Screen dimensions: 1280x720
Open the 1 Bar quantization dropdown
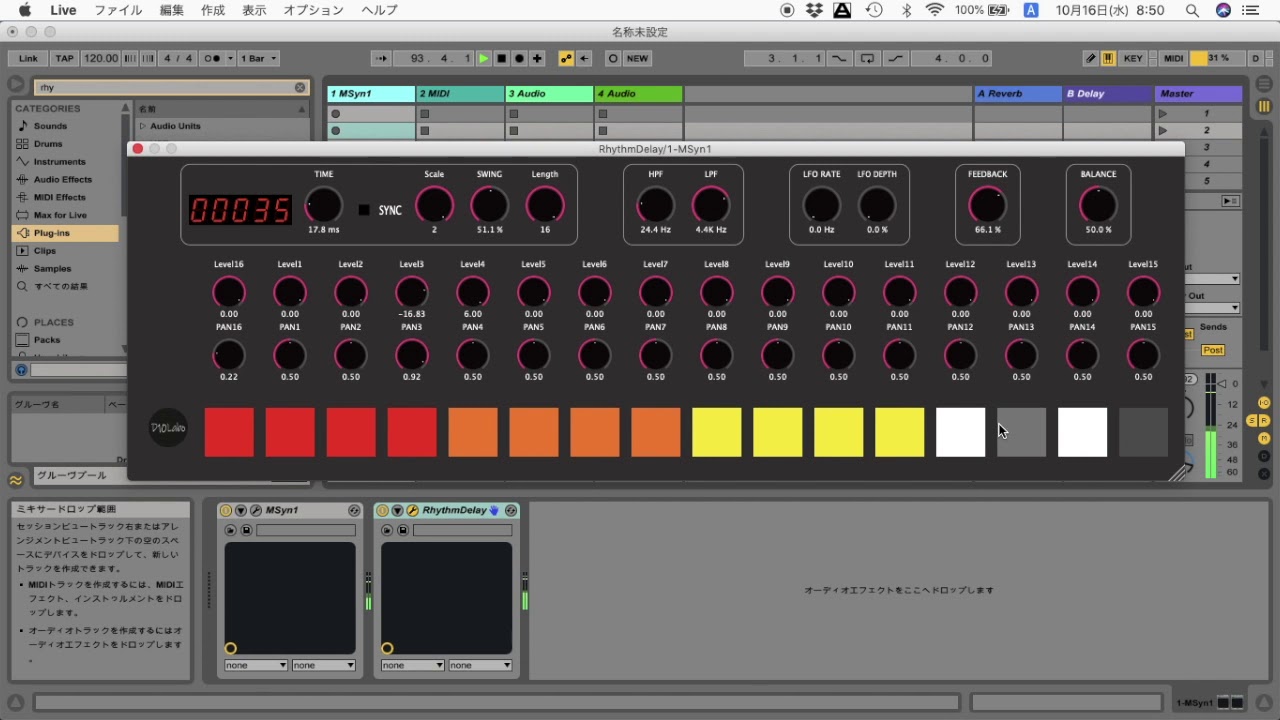coord(259,58)
